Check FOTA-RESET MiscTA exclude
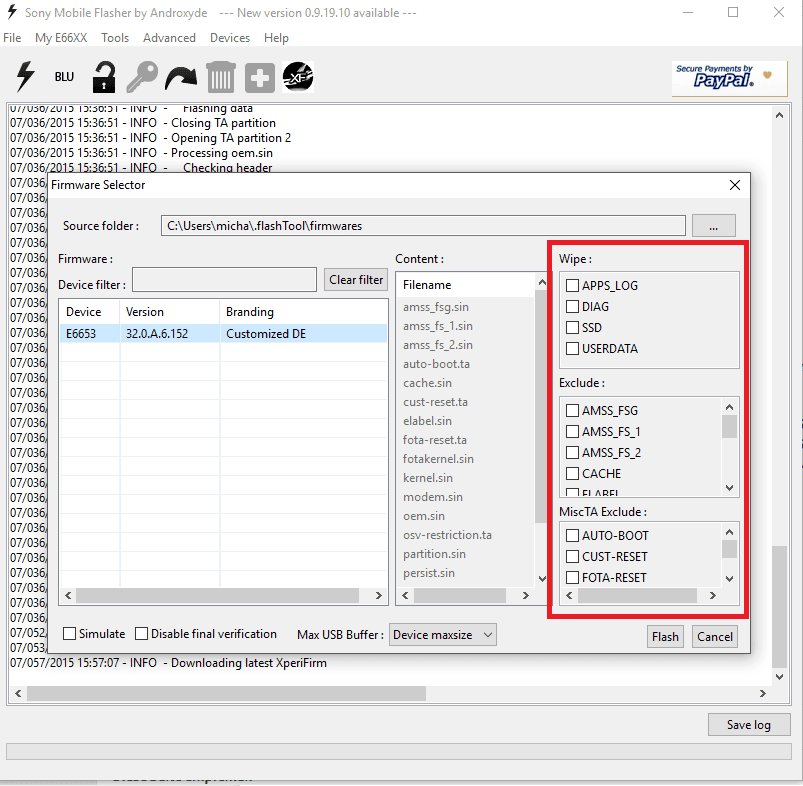Viewport: 803px width, 786px height. pyautogui.click(x=572, y=577)
